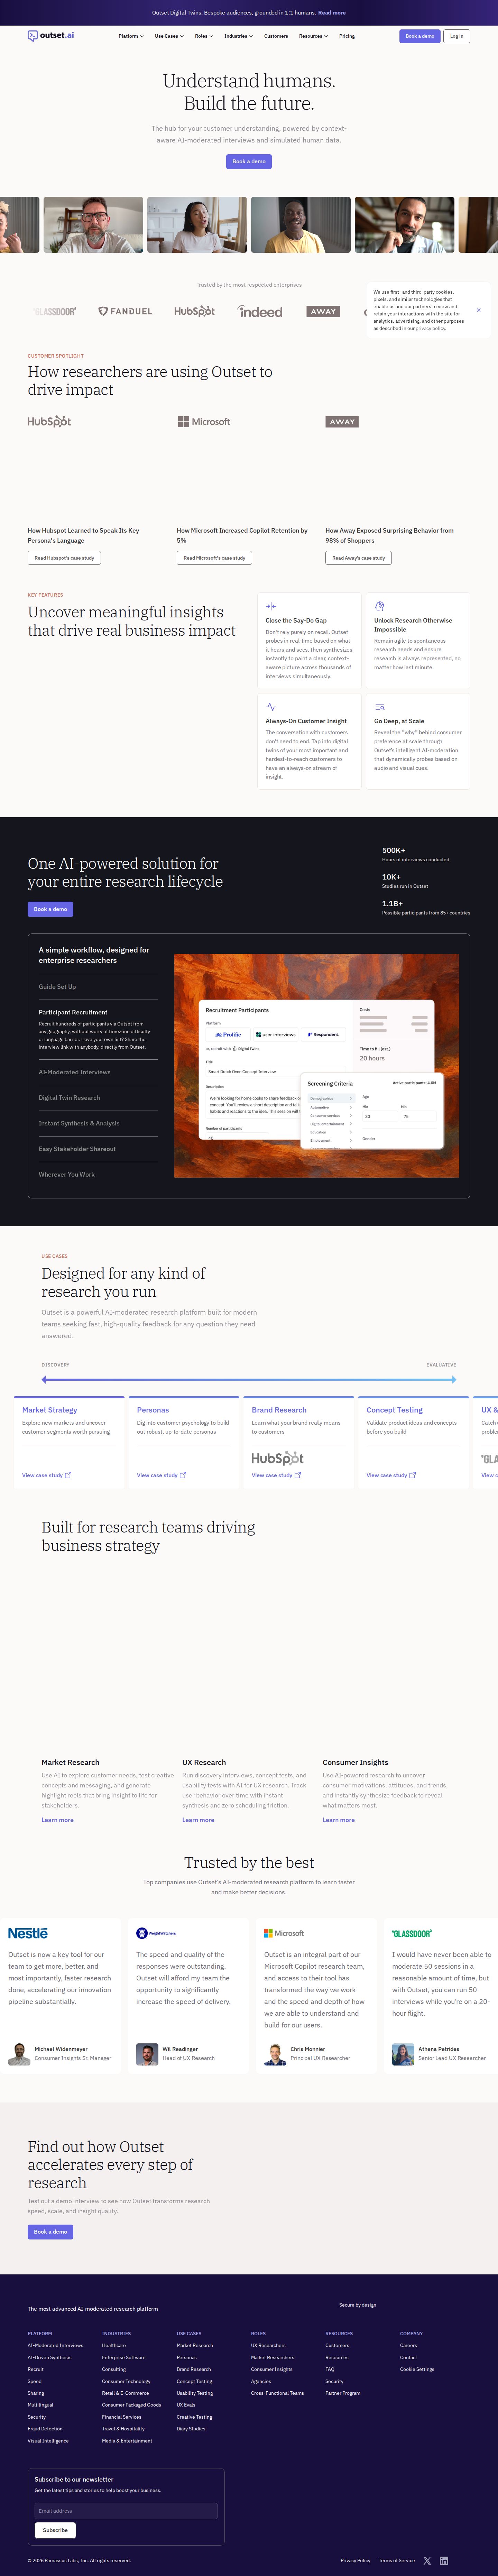Click the AWAY logo in customer spotlight

coord(342,422)
